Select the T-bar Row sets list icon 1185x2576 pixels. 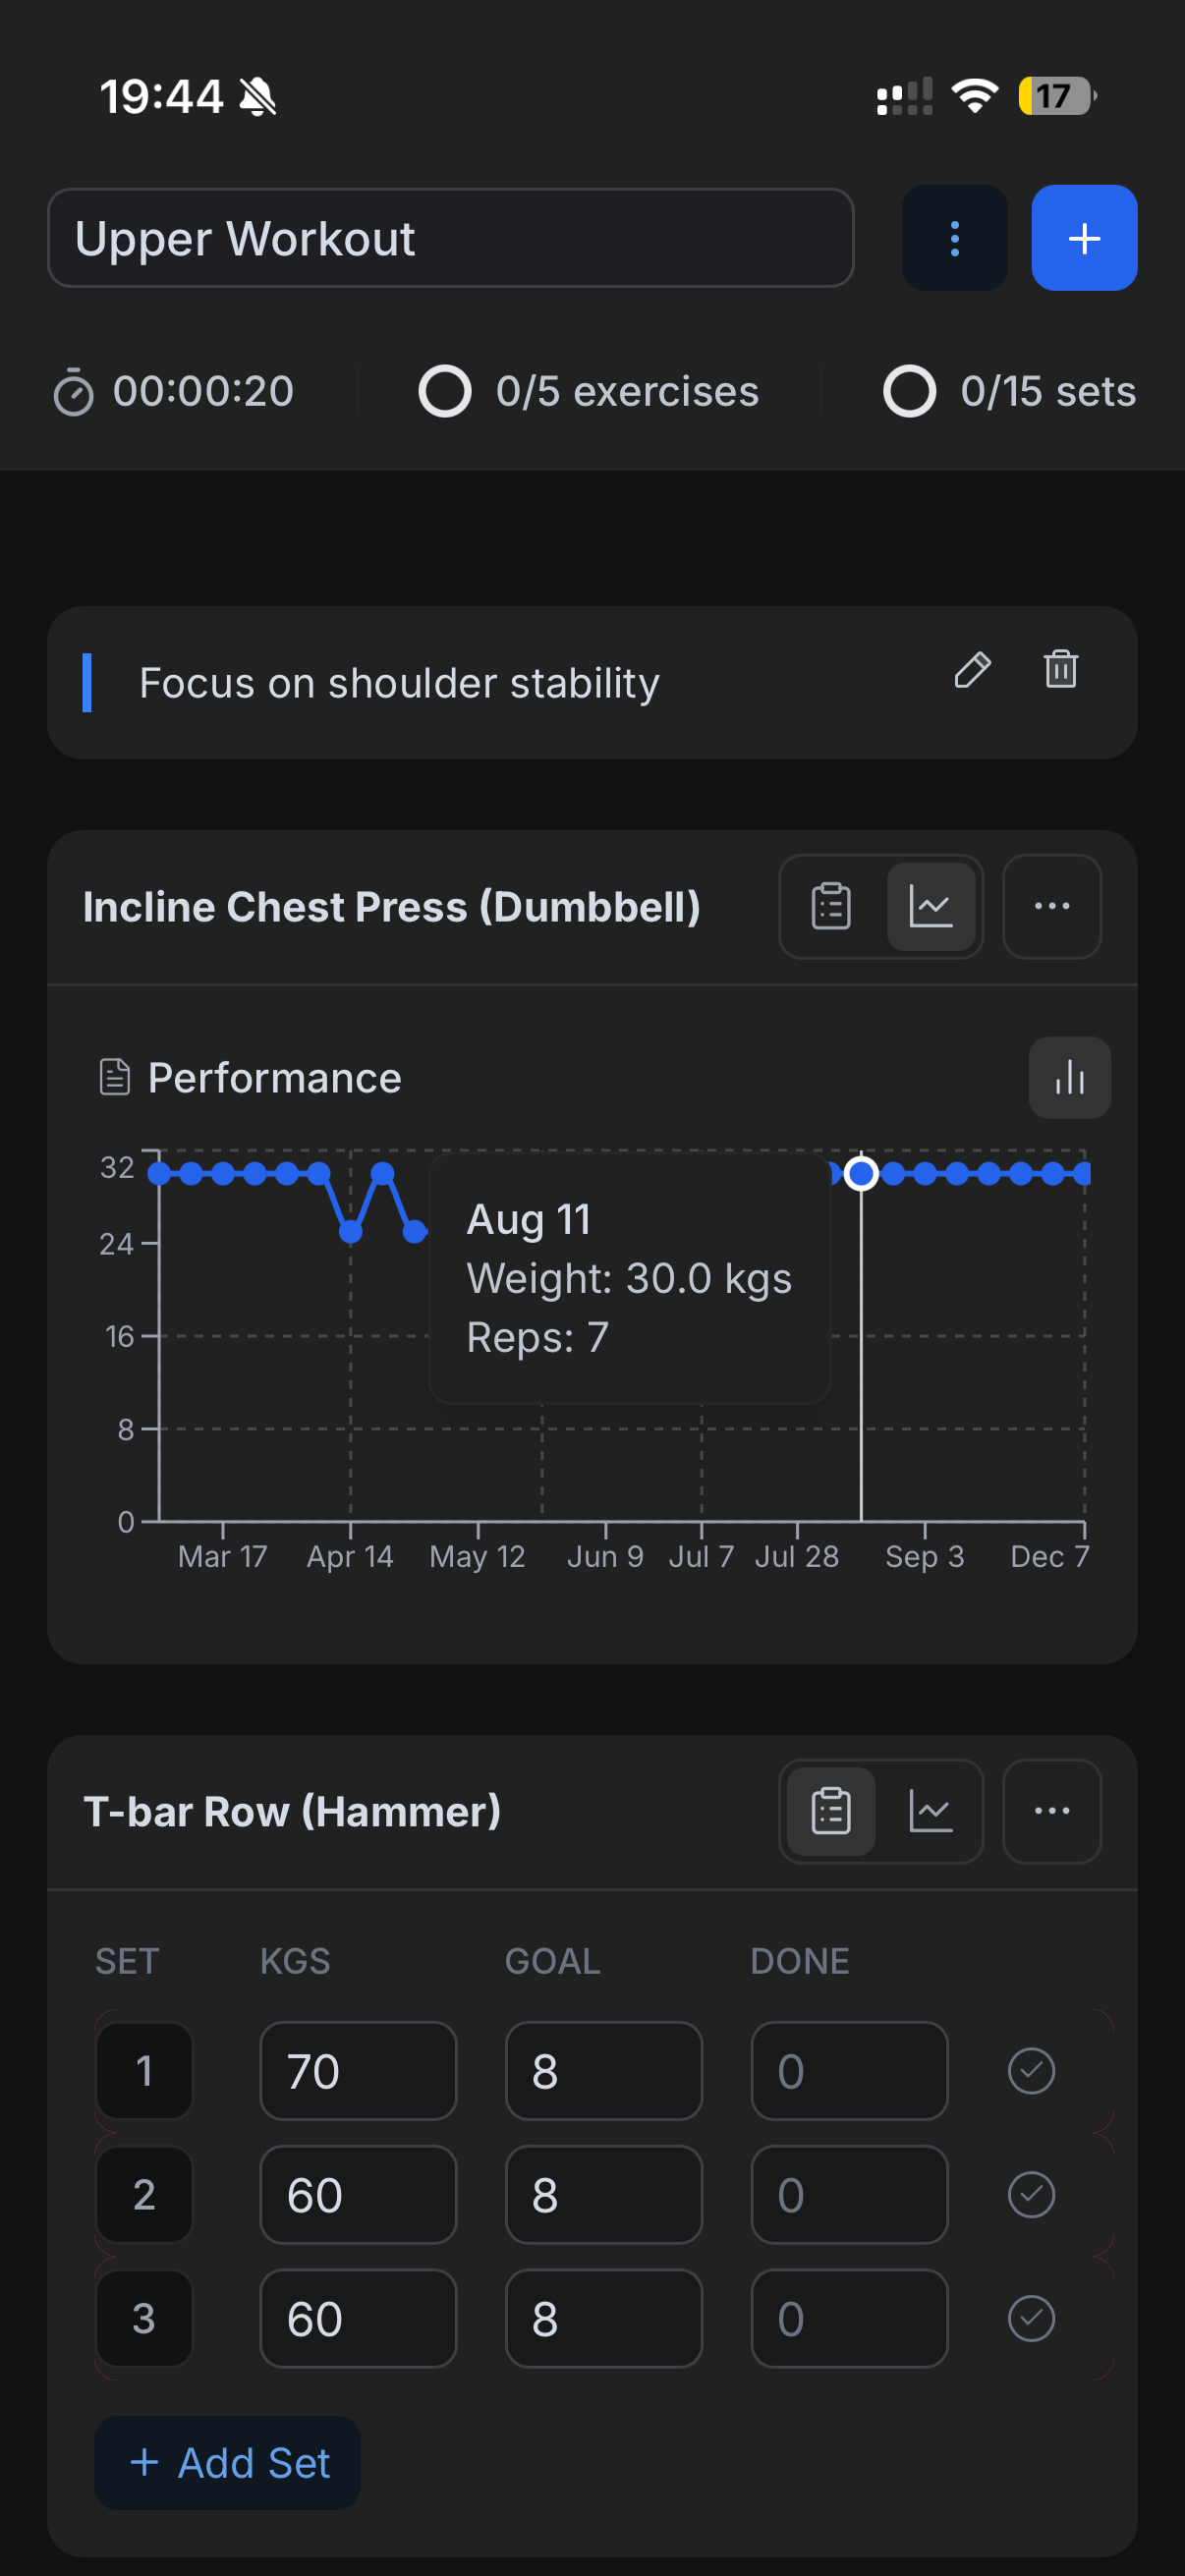830,1811
